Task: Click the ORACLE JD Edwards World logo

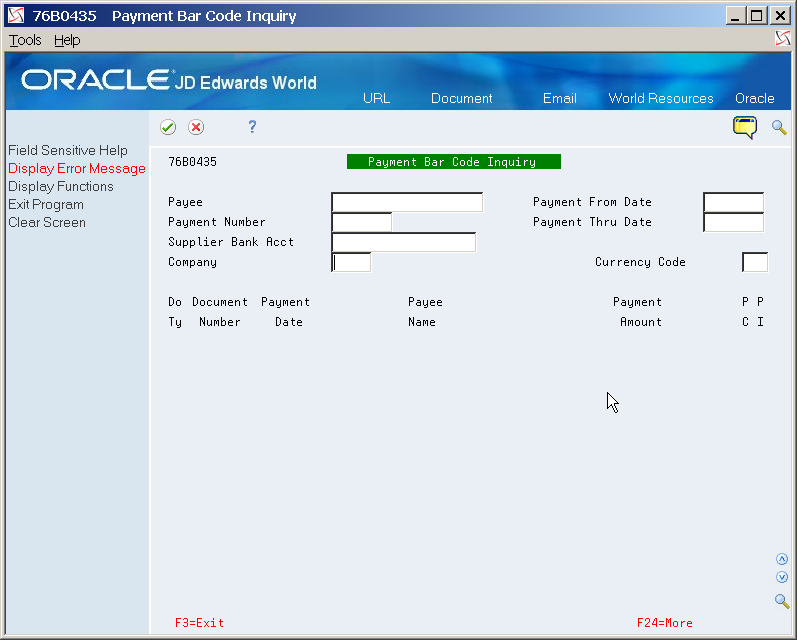Action: tap(169, 80)
